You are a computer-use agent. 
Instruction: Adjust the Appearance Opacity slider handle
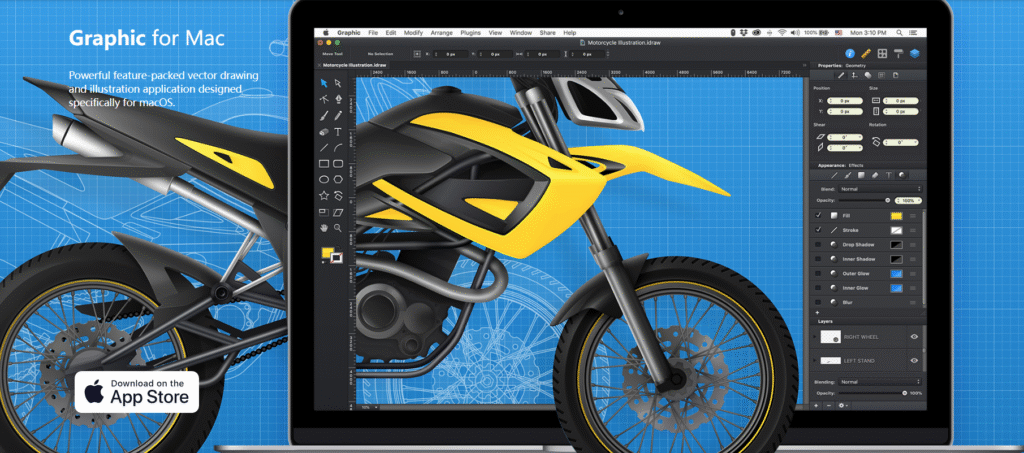pyautogui.click(x=888, y=200)
